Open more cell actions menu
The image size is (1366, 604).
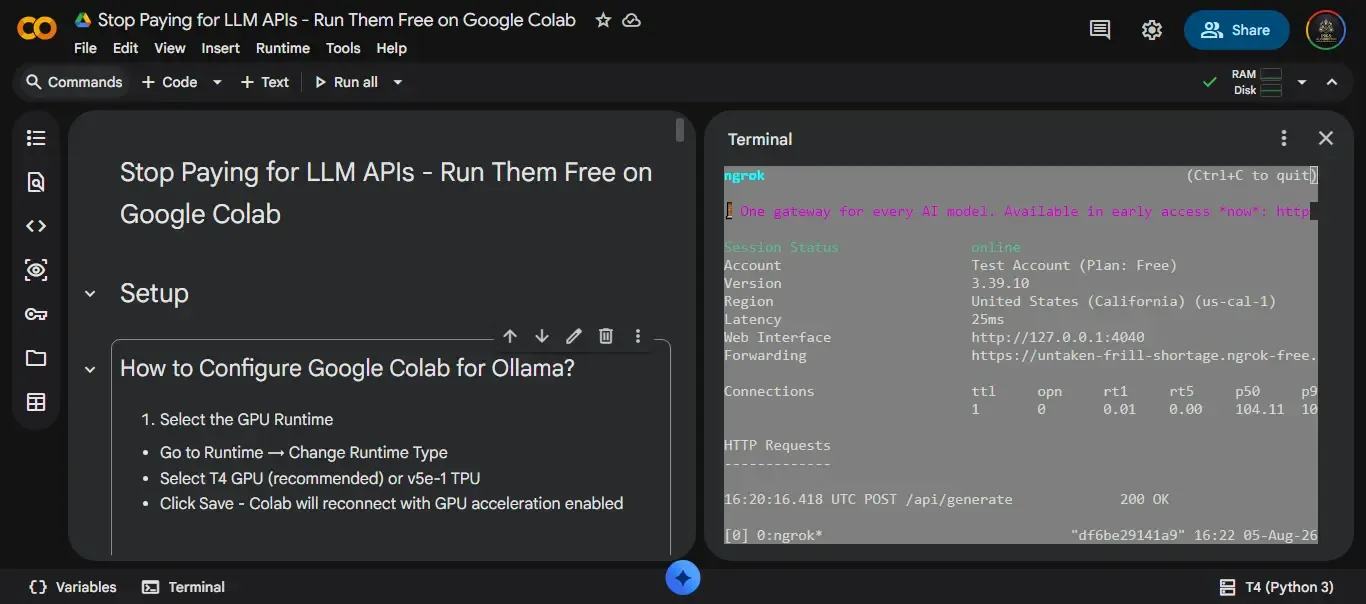click(x=638, y=336)
